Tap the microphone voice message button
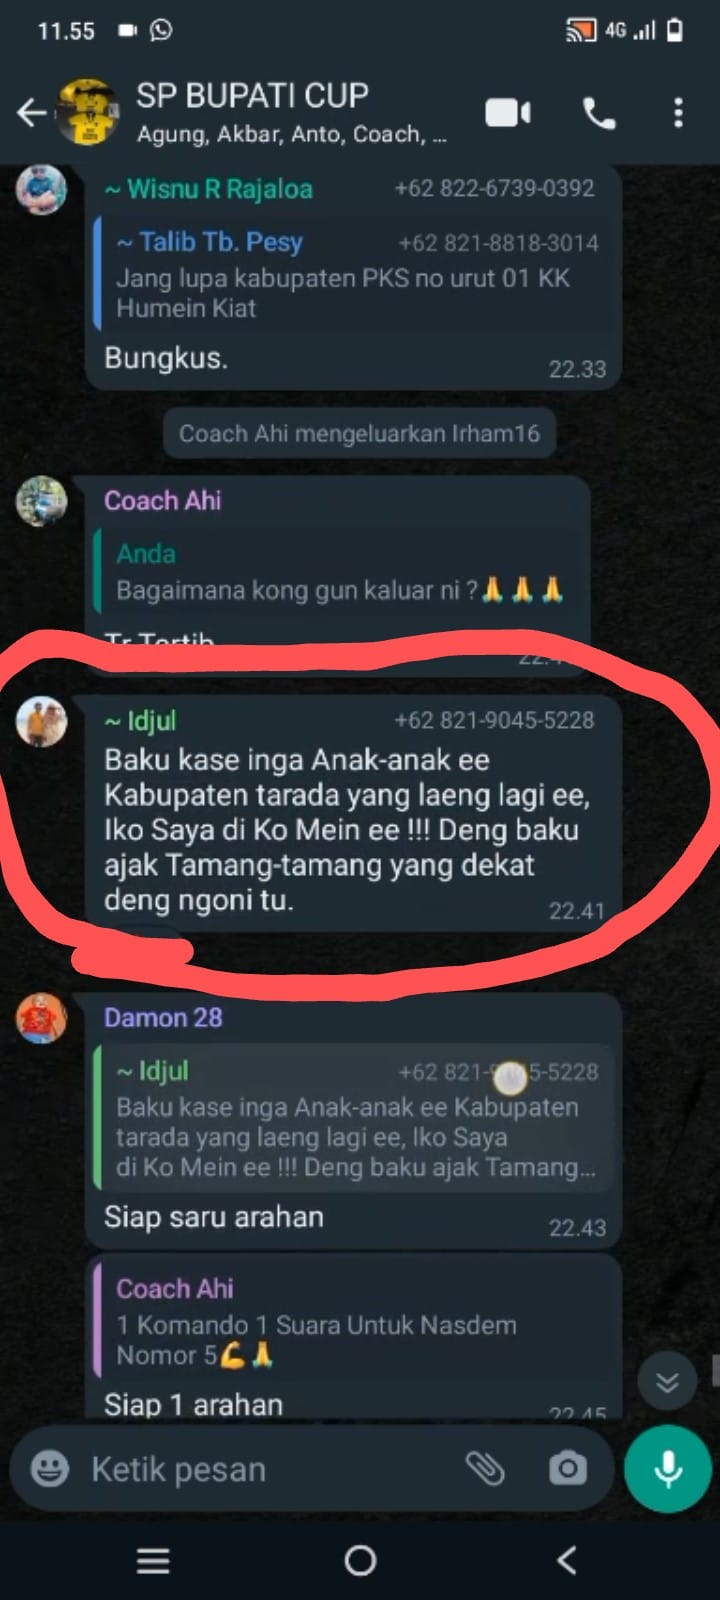720x1600 pixels. pos(667,1468)
